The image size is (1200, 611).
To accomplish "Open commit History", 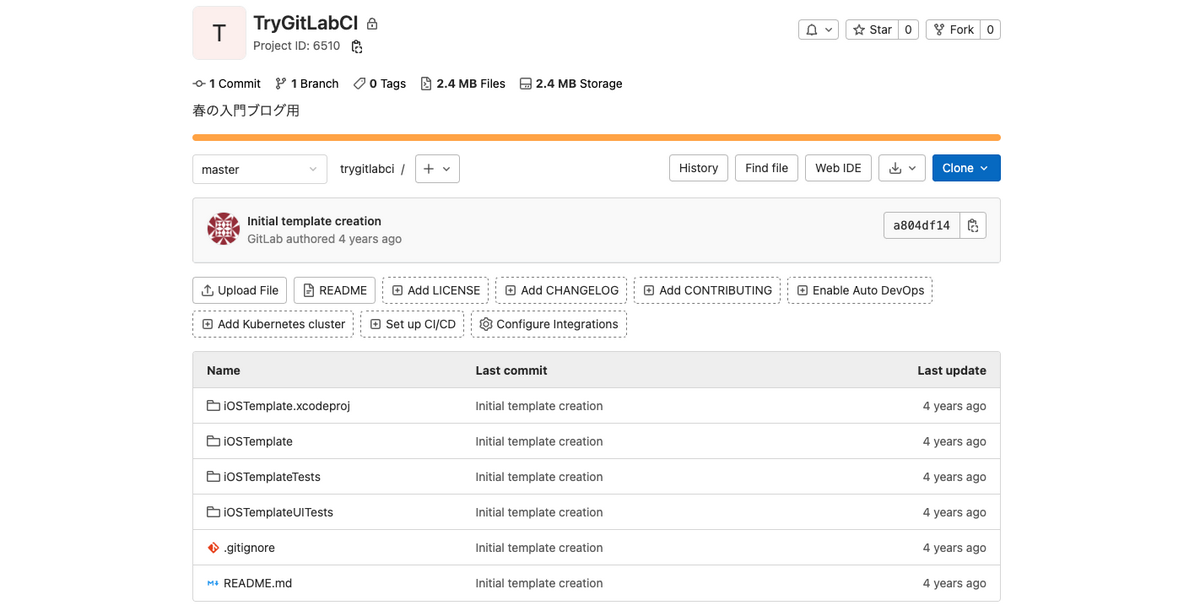I will (698, 168).
